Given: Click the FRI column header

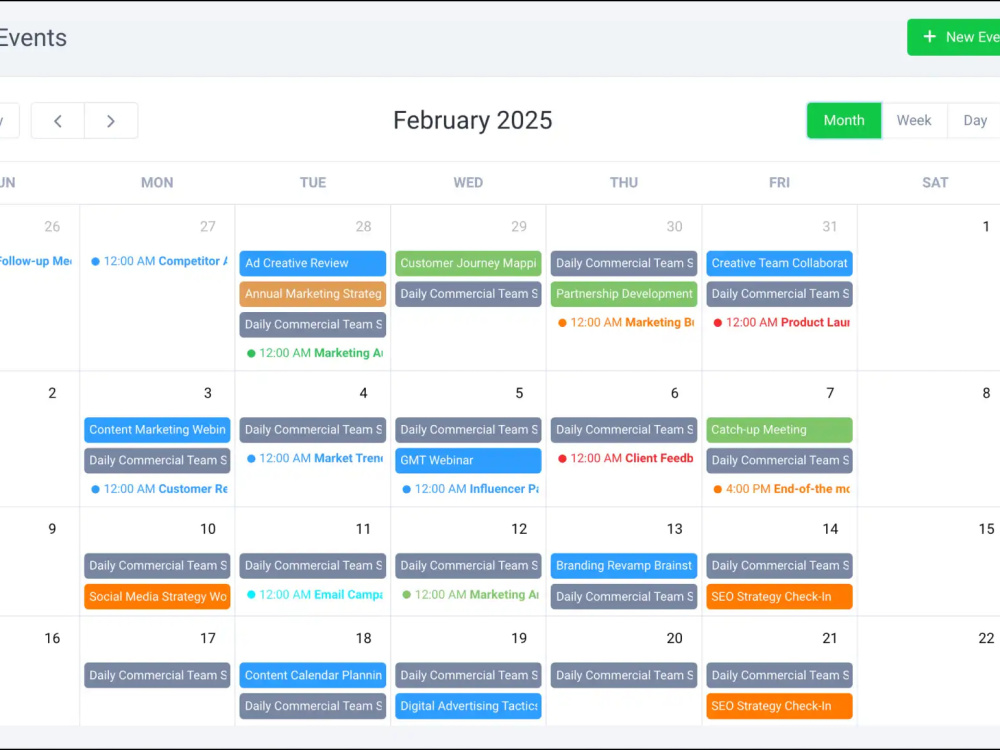Looking at the screenshot, I should click(x=779, y=183).
